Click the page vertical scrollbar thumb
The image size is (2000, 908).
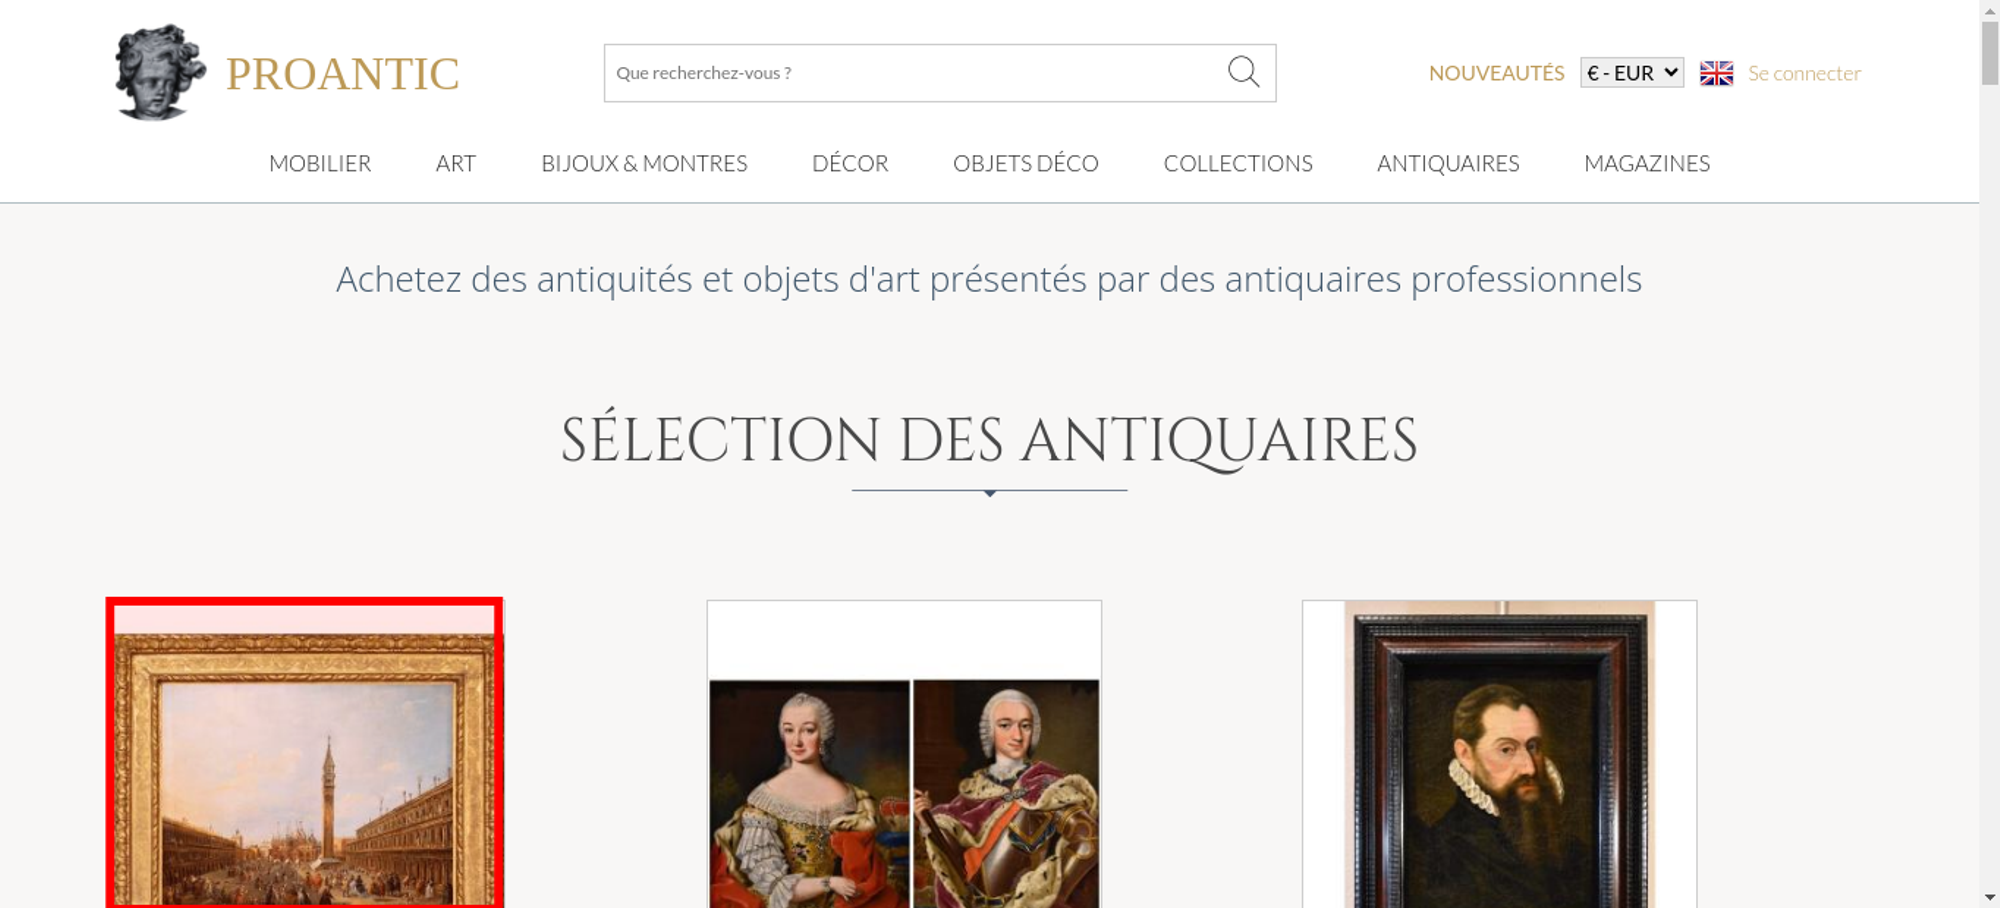[x=1990, y=52]
